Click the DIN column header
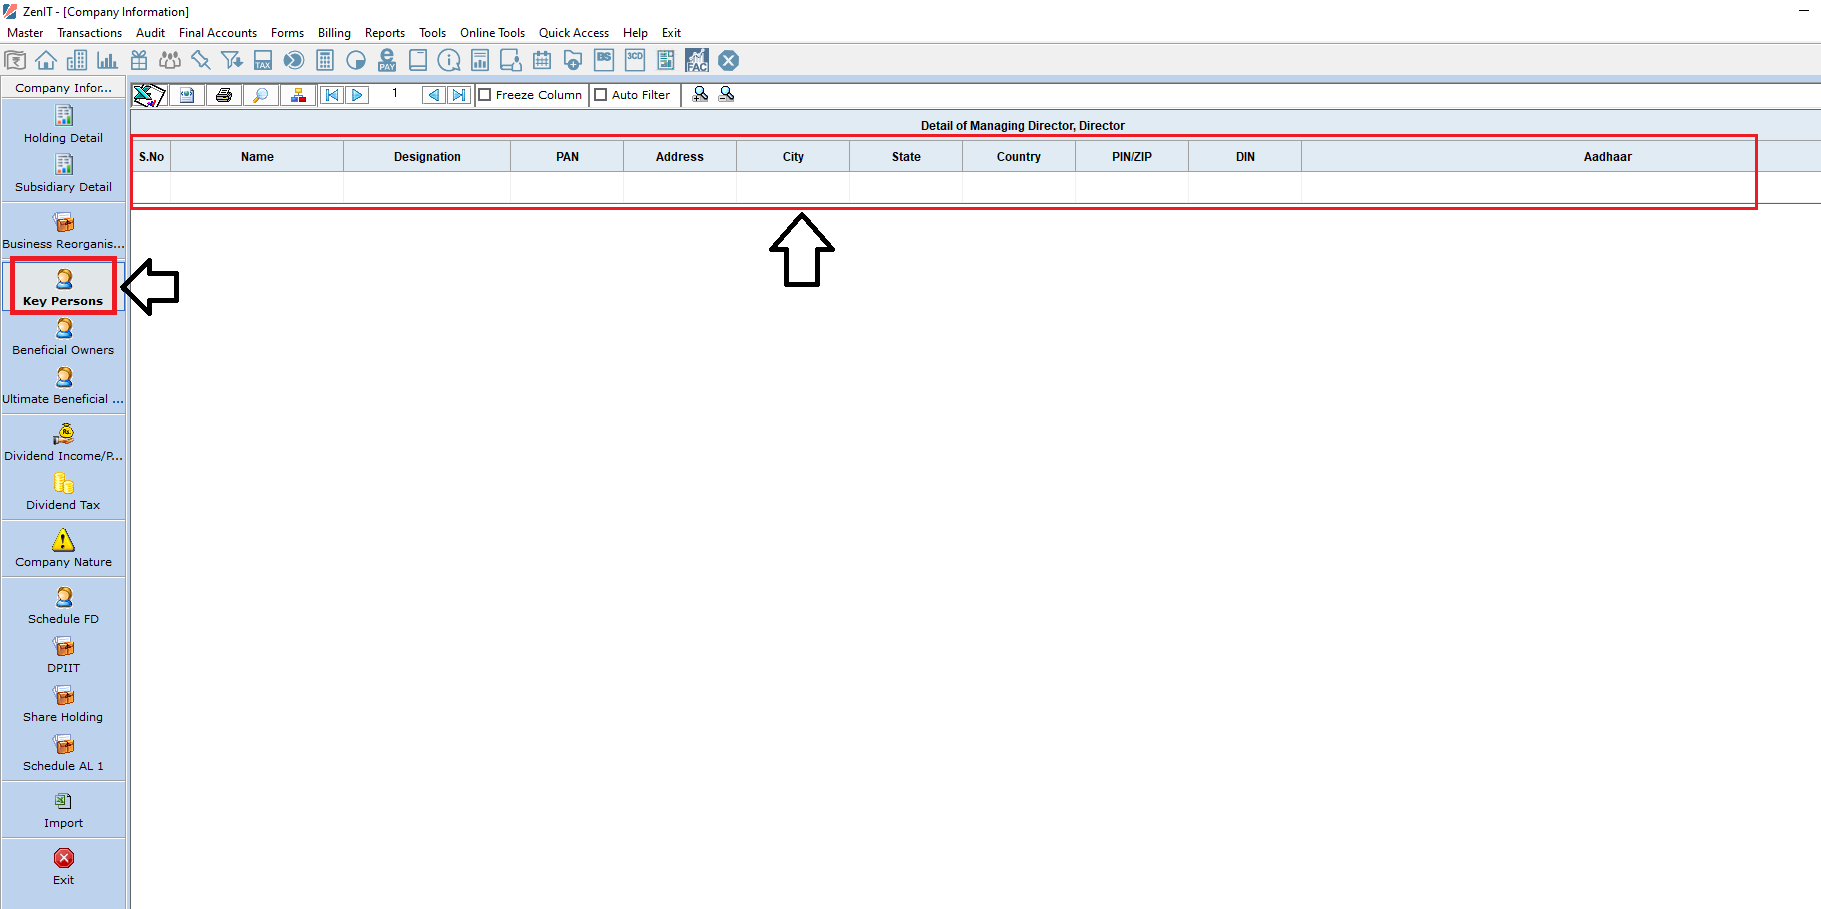The height and width of the screenshot is (909, 1821). pyautogui.click(x=1245, y=157)
